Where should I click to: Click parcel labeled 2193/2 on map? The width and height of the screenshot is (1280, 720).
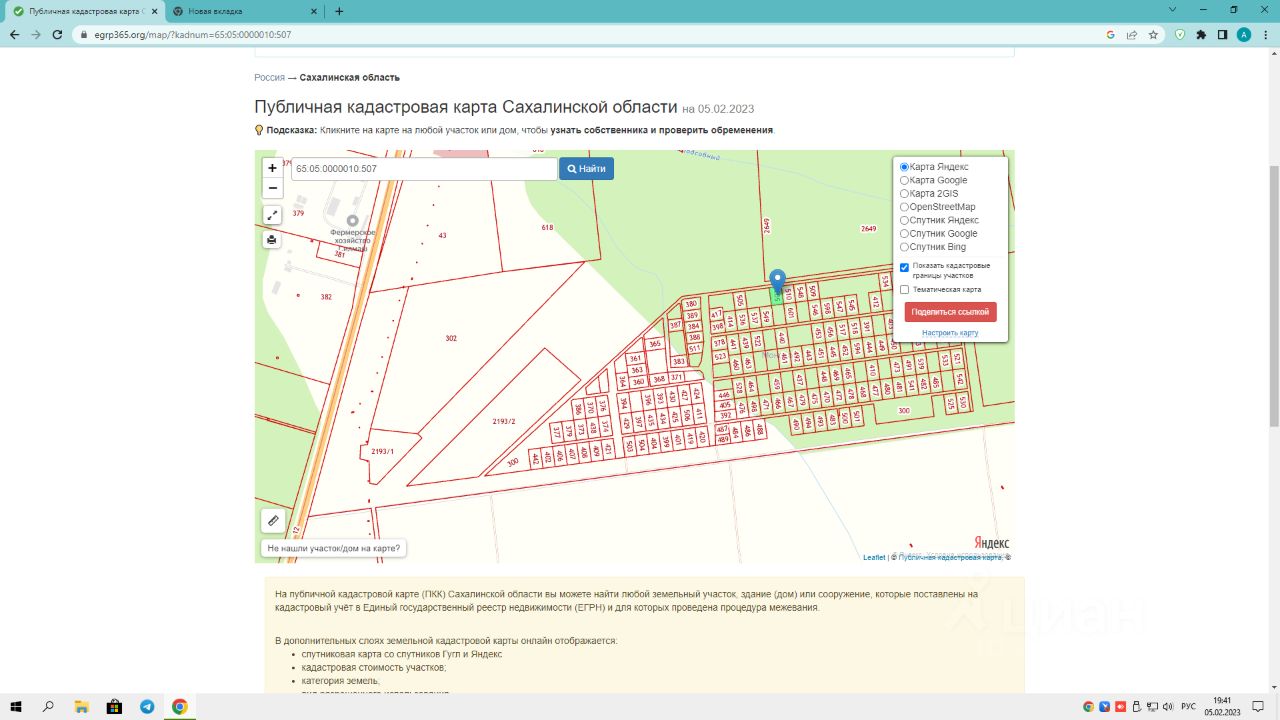(504, 421)
